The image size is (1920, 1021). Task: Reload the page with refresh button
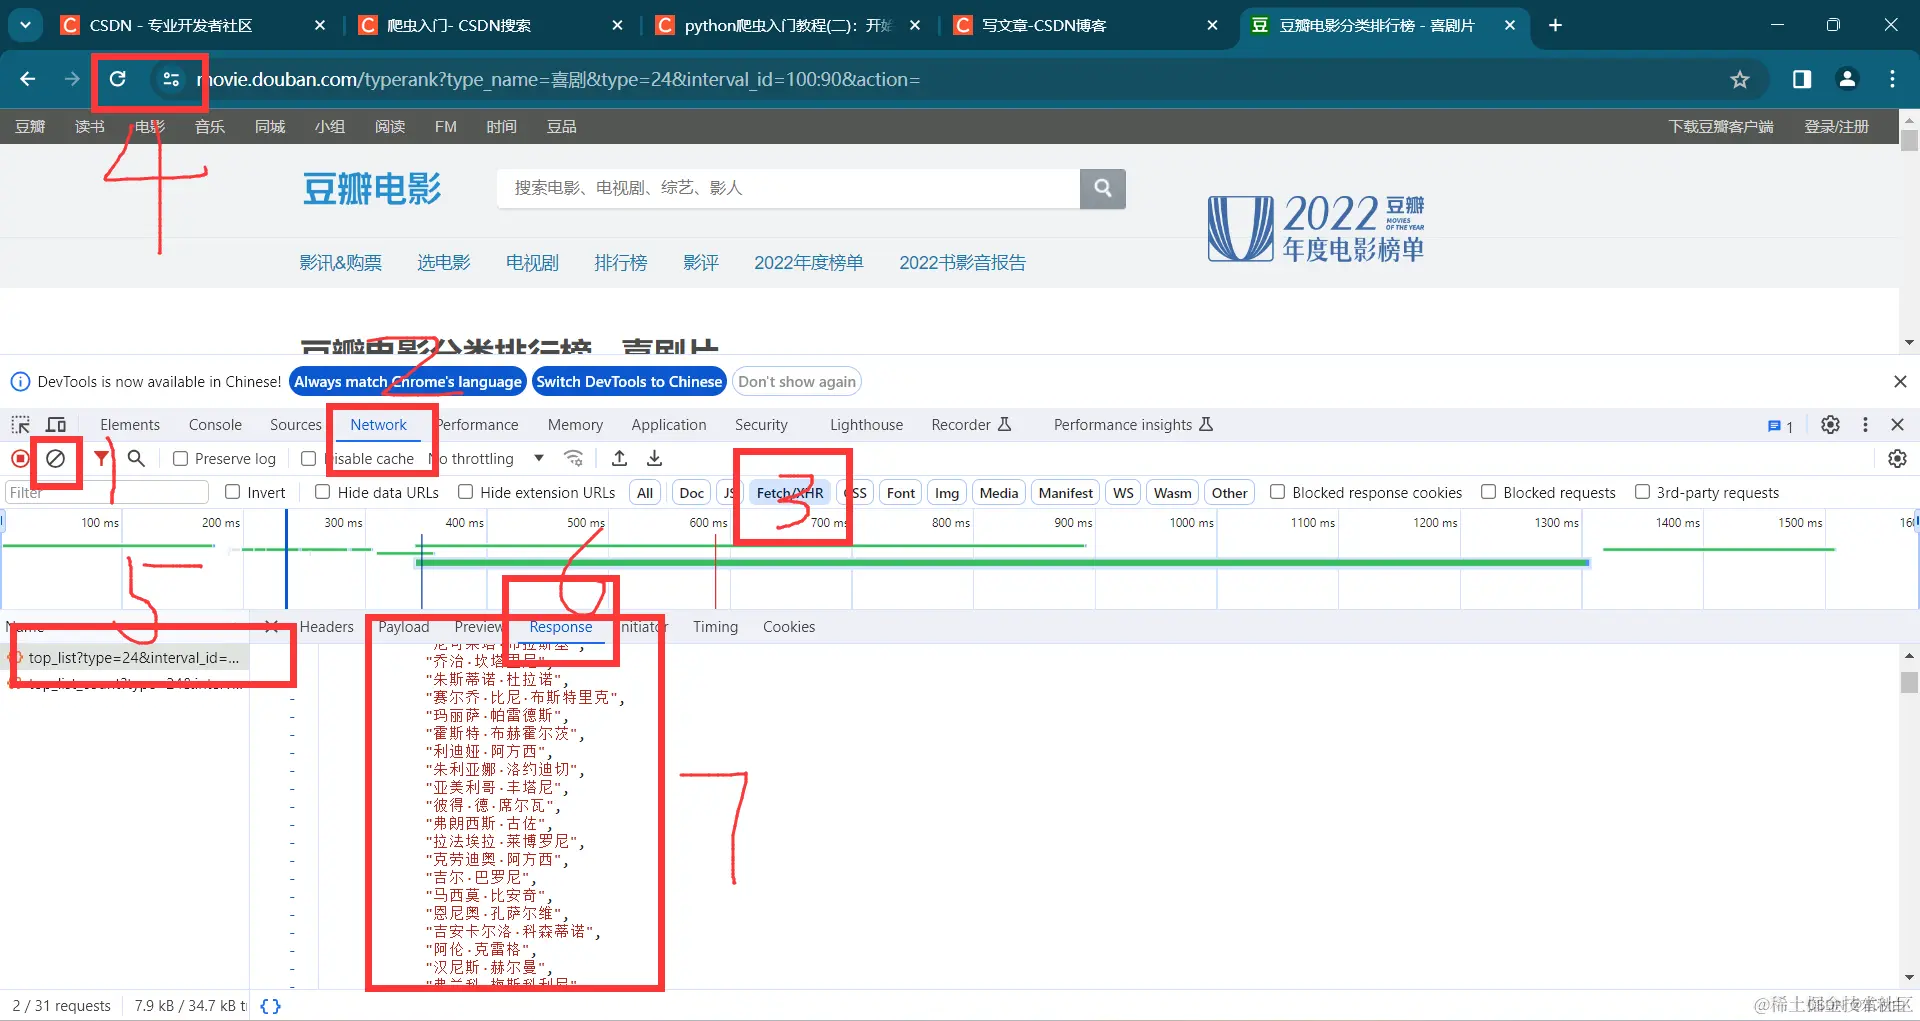118,79
